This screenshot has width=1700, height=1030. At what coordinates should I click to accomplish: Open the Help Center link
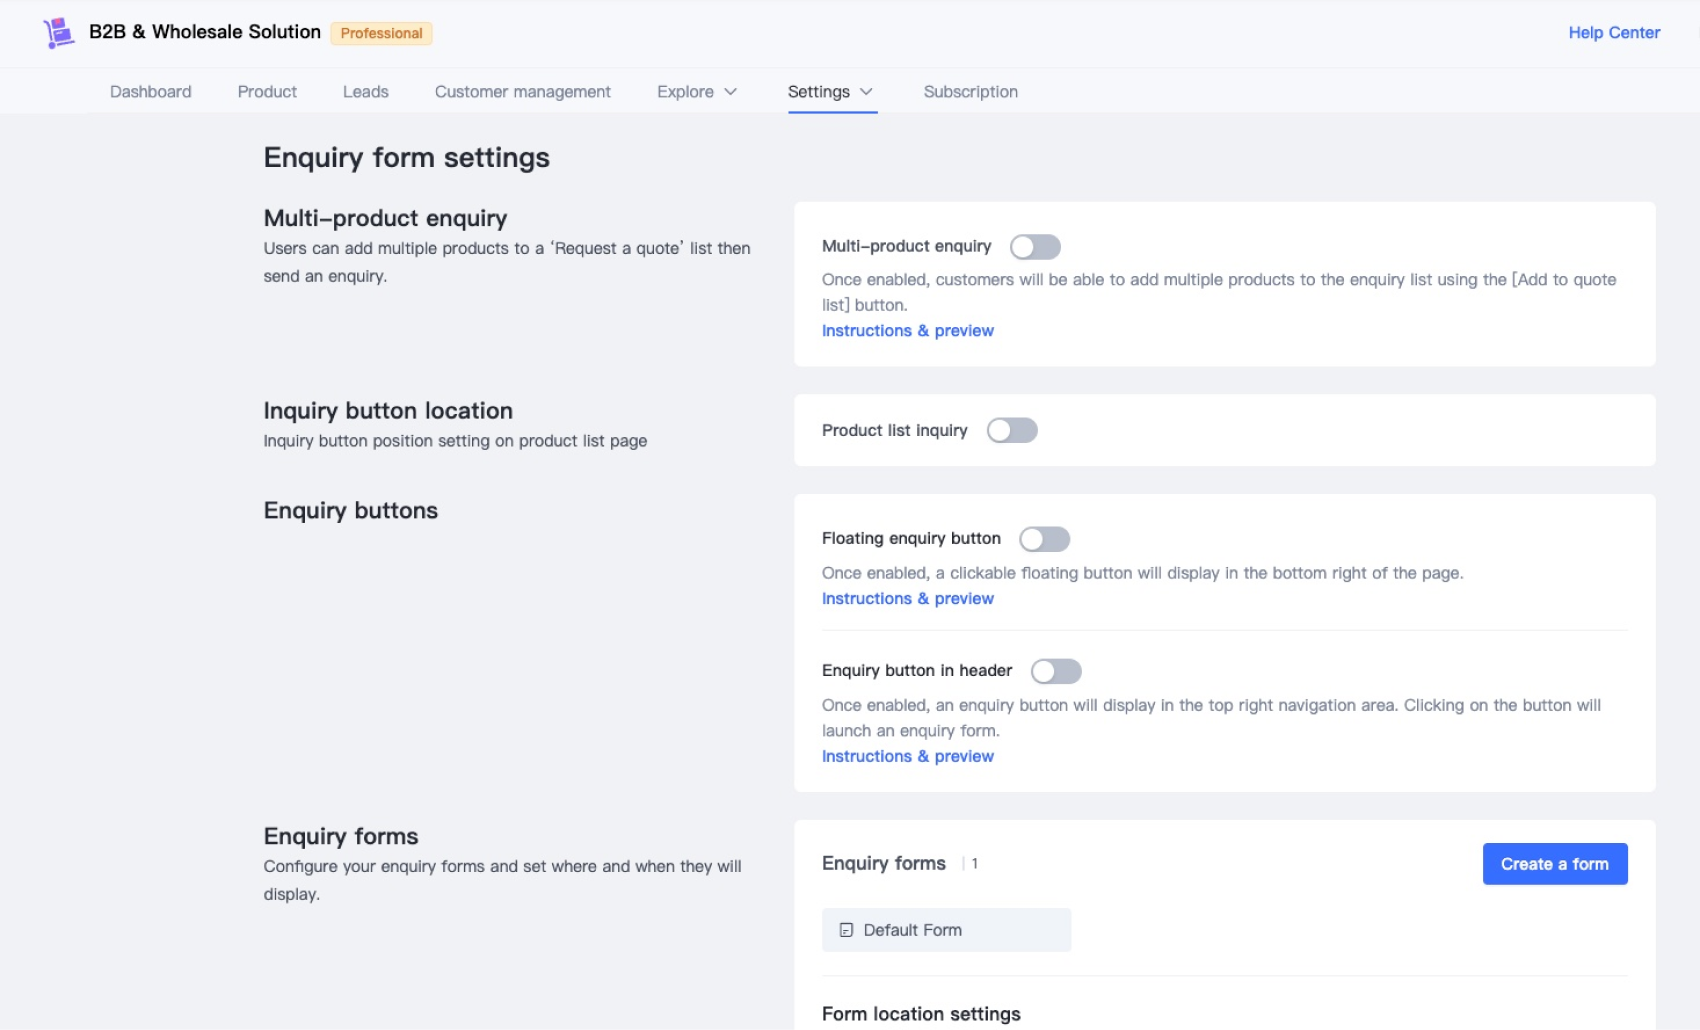(1613, 33)
